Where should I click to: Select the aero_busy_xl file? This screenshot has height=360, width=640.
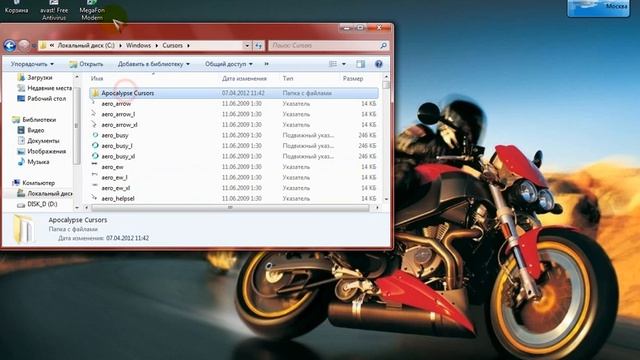click(x=233, y=156)
